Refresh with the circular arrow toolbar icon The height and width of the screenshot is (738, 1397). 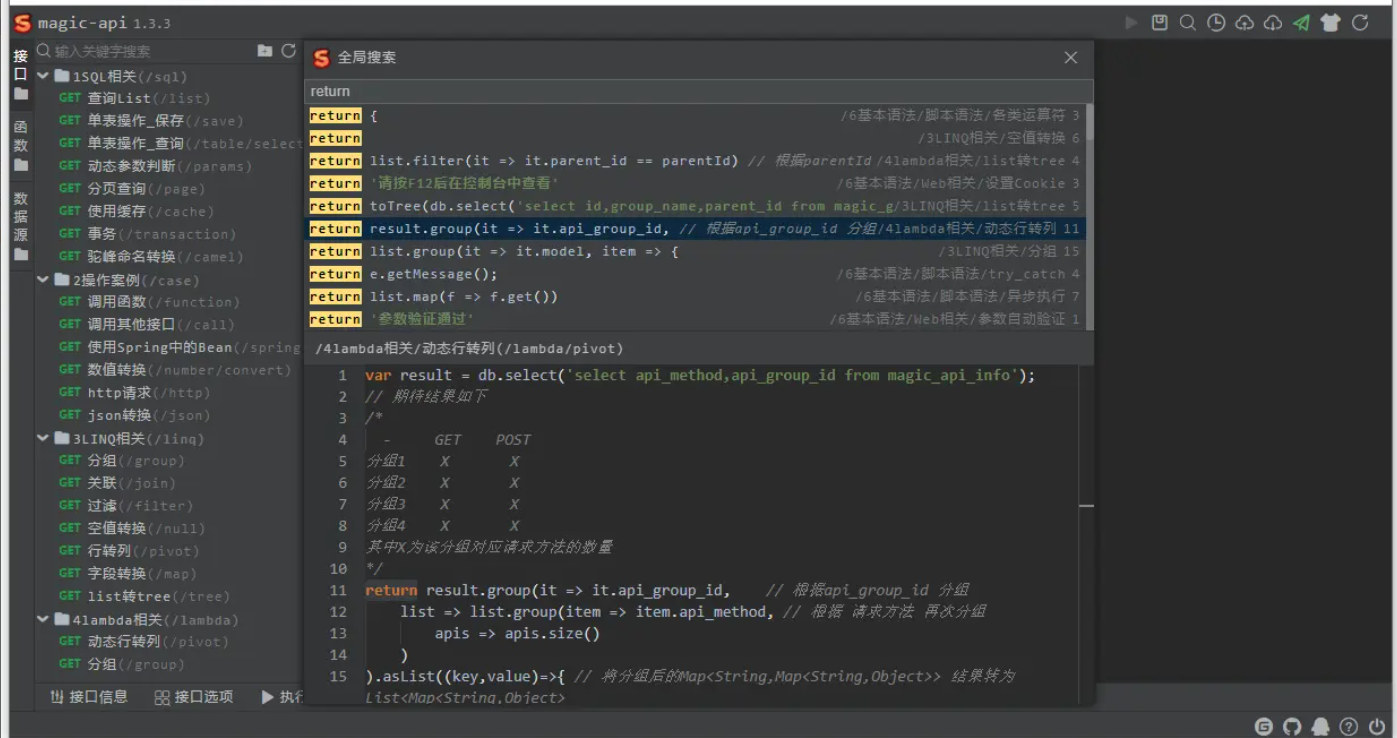[x=1358, y=23]
